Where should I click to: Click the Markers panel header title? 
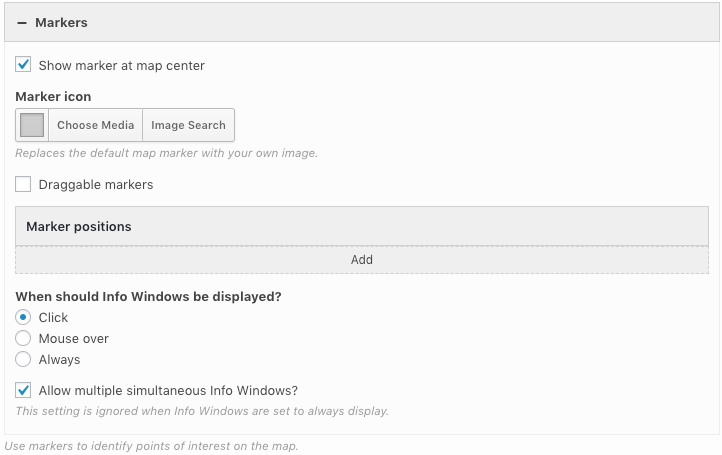coord(61,22)
